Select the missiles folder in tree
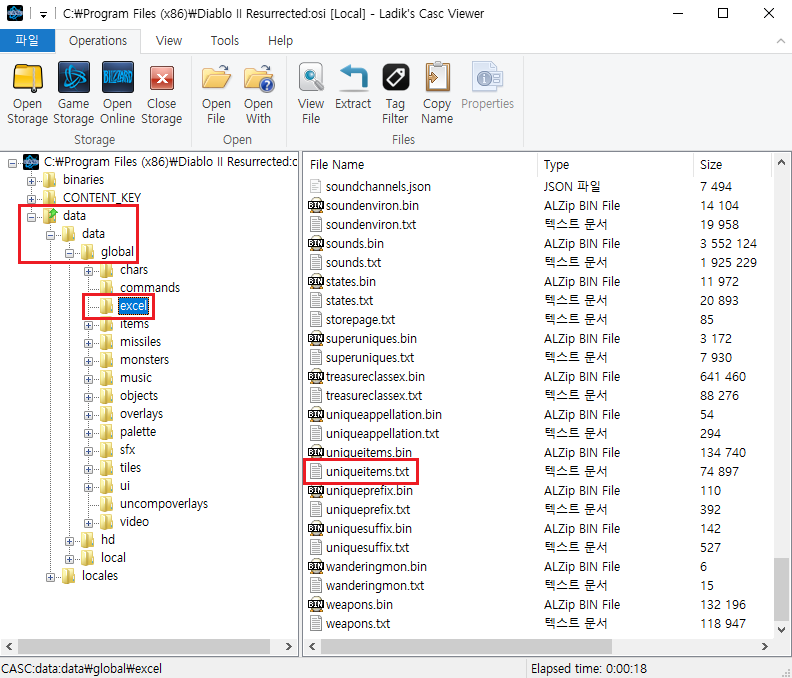Viewport: 792px width, 678px height. click(x=140, y=342)
